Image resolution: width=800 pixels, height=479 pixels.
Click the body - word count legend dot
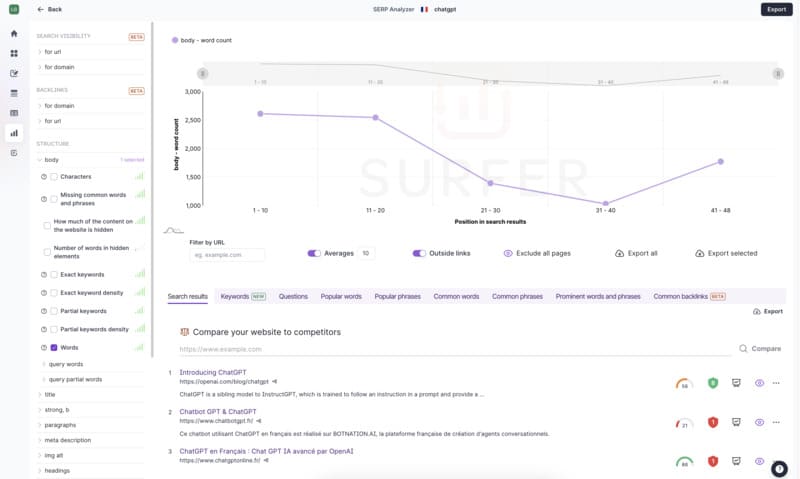tap(174, 40)
